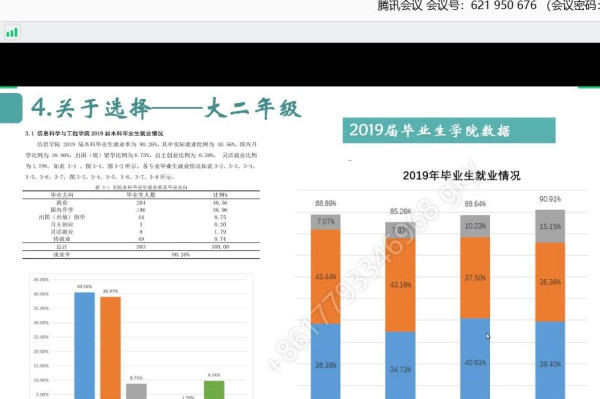The height and width of the screenshot is (399, 600).
Task: Click the 毕业生人数 column header
Action: 141,195
